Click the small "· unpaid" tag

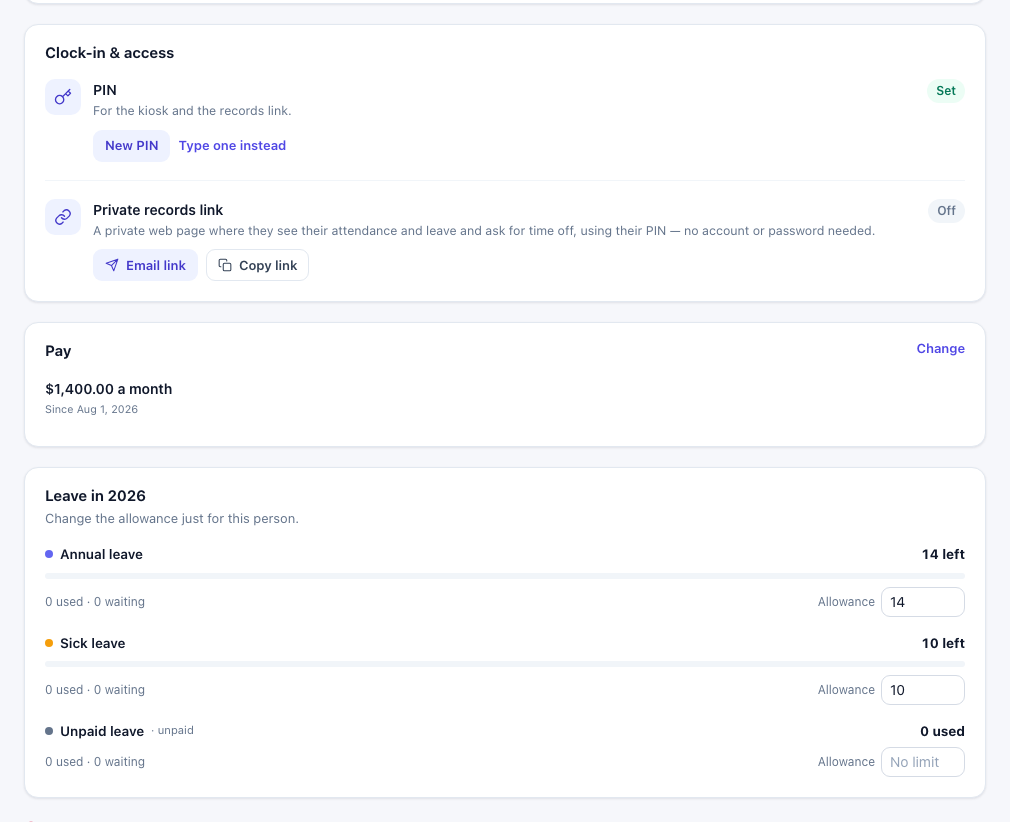click(x=173, y=731)
